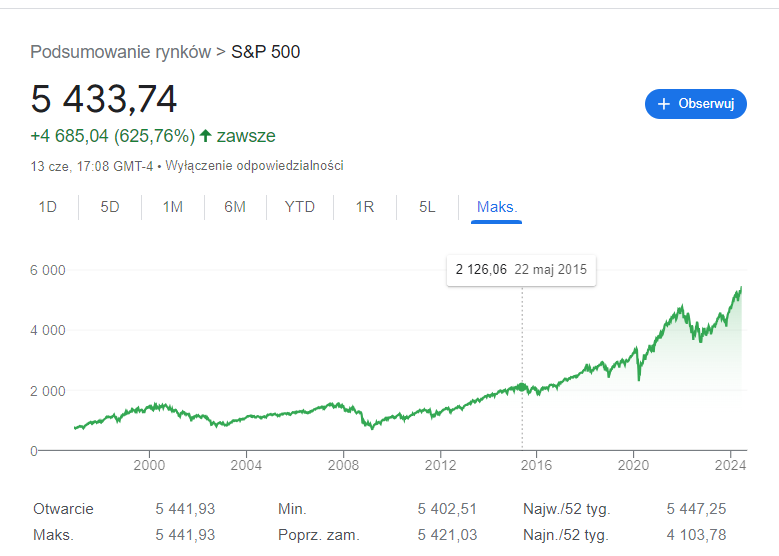The height and width of the screenshot is (556, 779).
Task: Select the 1D time range tab
Action: point(47,207)
